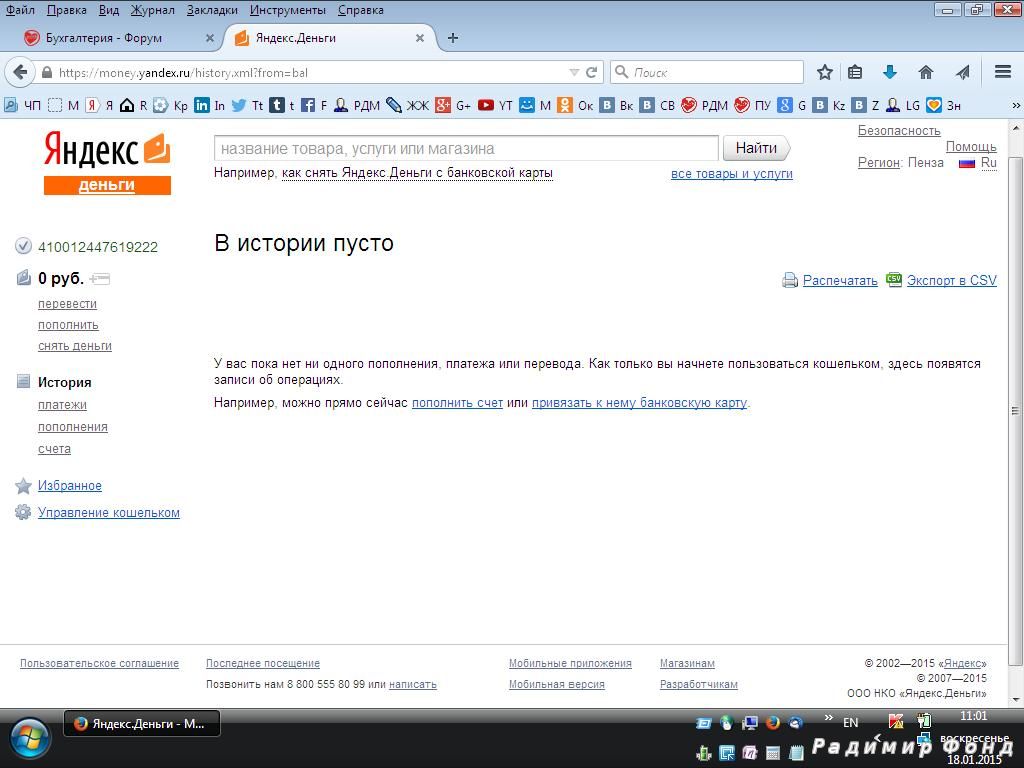Open the ПУ heart bookmark
This screenshot has height=768, width=1024.
coord(752,105)
